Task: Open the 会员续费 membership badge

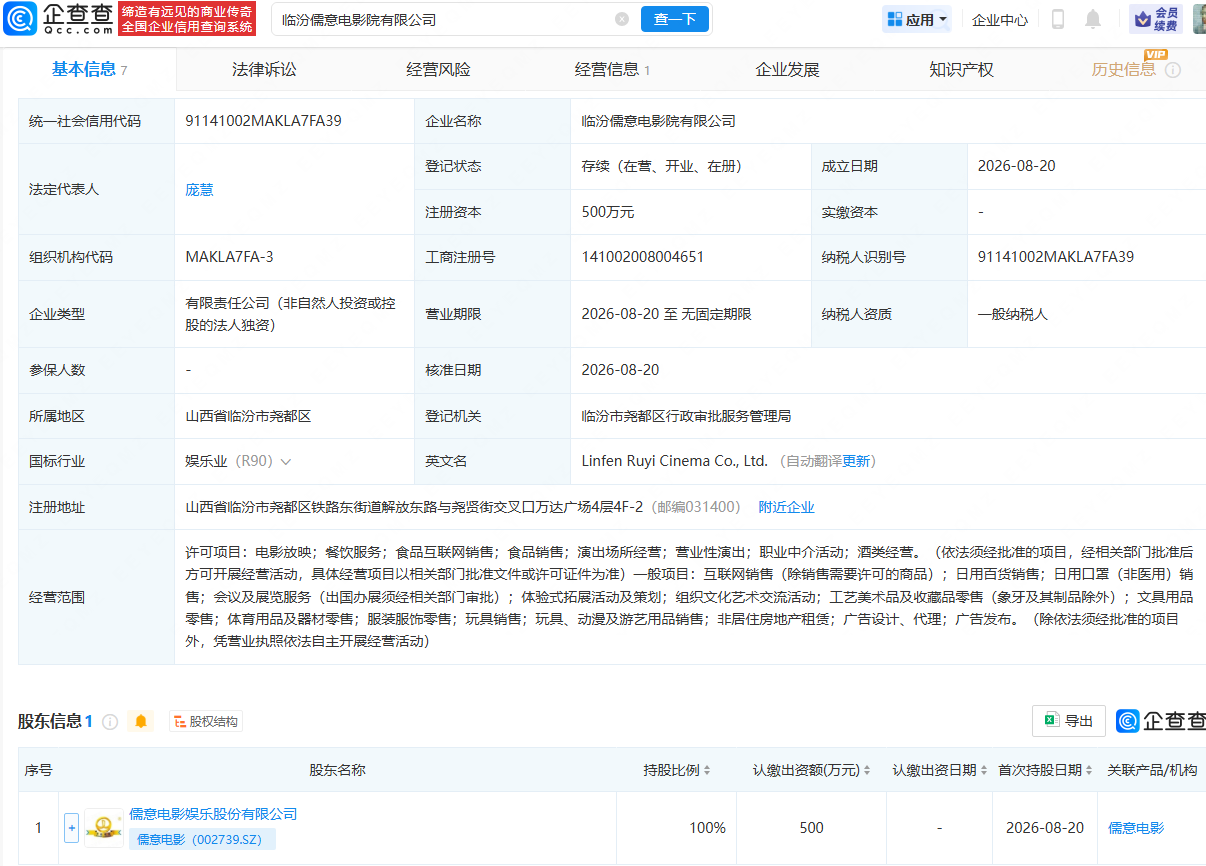Action: [1156, 19]
